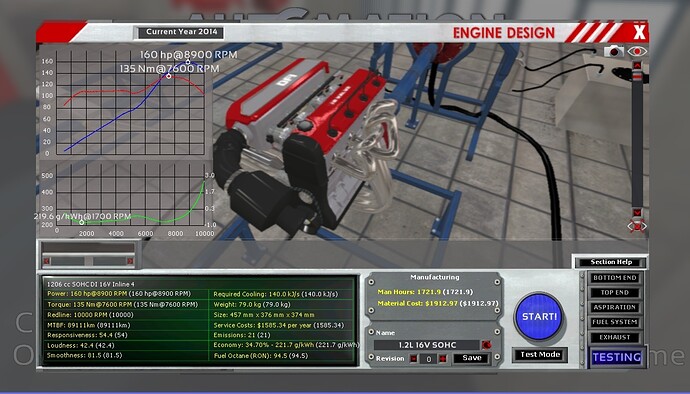
Task: Click the zoom slider up arrow
Action: [x=637, y=65]
